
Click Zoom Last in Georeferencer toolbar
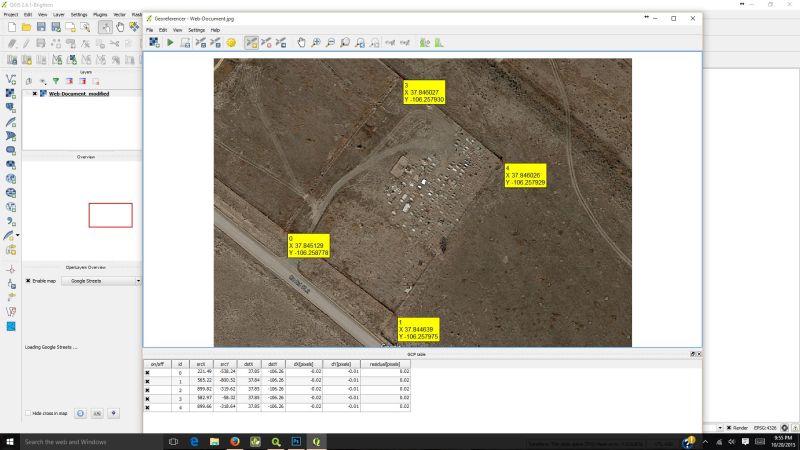(360, 43)
